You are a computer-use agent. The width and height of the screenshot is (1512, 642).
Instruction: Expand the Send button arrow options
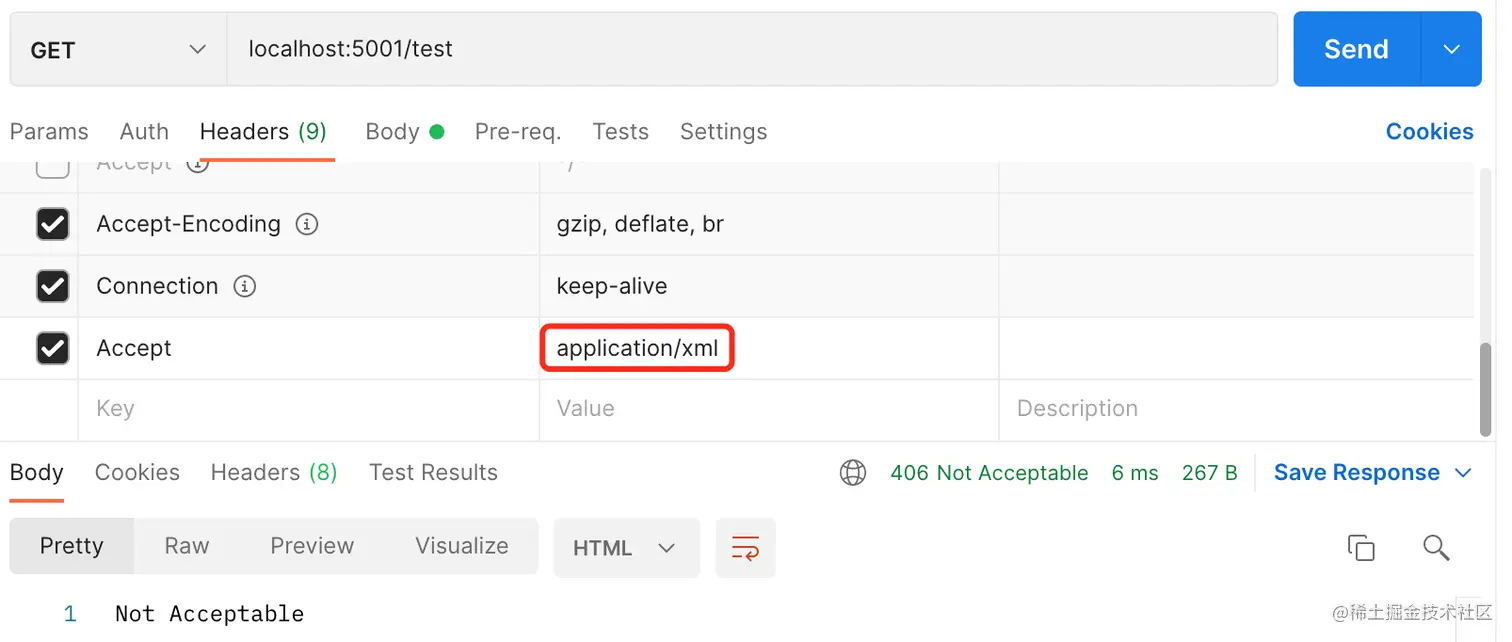tap(1451, 49)
